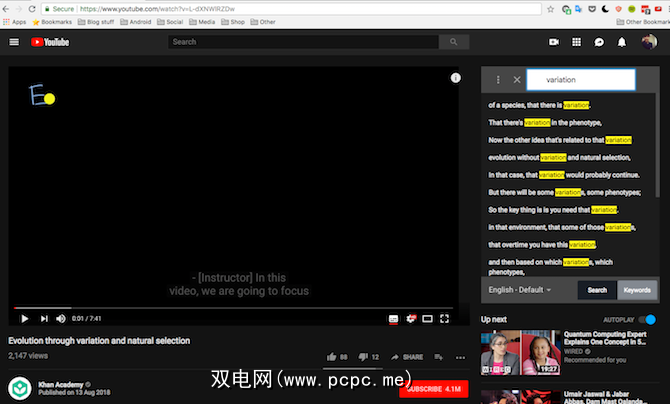Bookmark this page with star icon

(550, 9)
